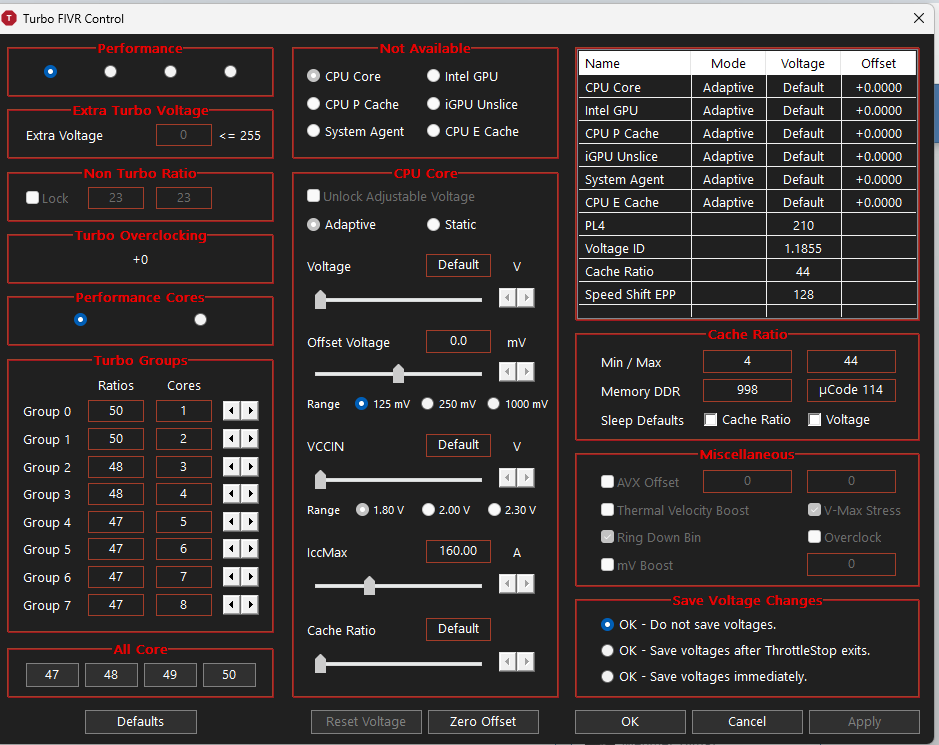Click Cache Ratio Min field showing 4
Screen dimensions: 939x745
click(x=747, y=361)
